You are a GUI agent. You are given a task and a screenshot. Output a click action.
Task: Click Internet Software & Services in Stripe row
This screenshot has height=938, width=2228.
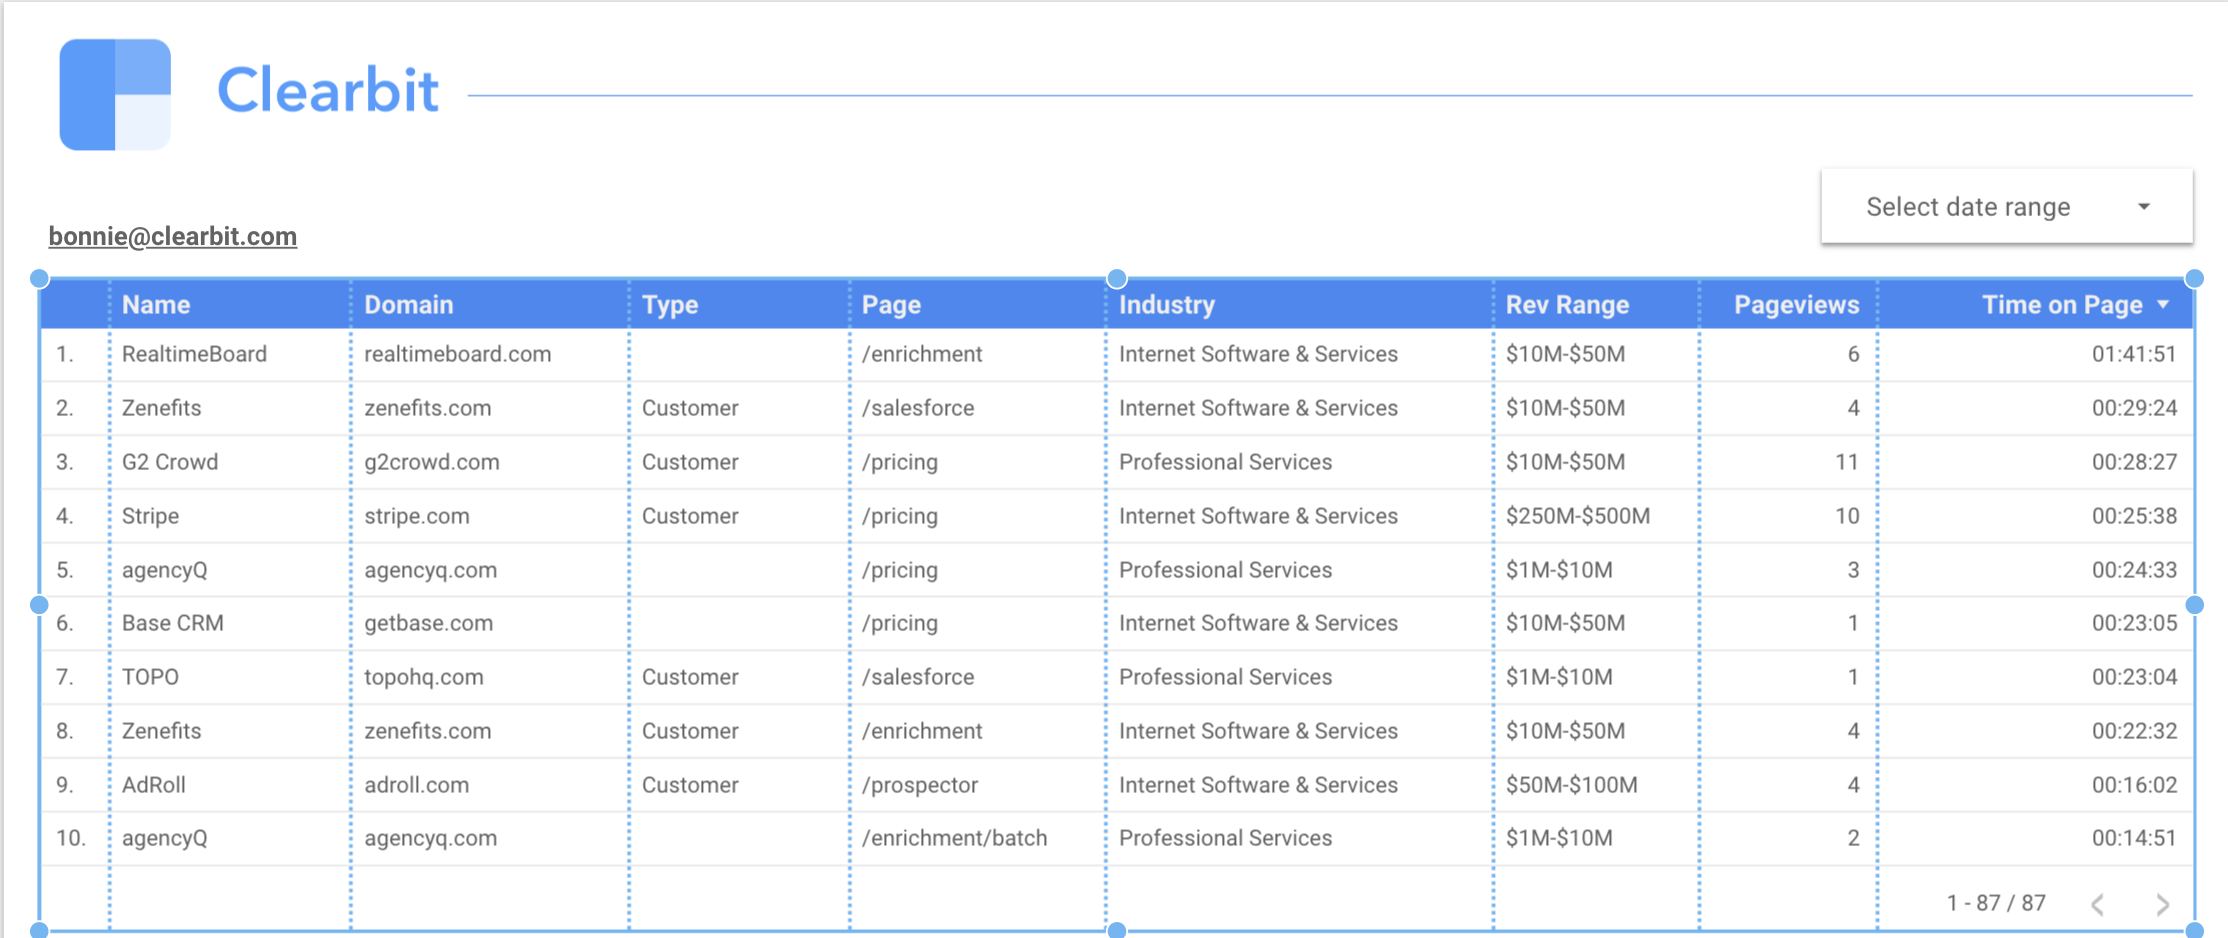1258,516
